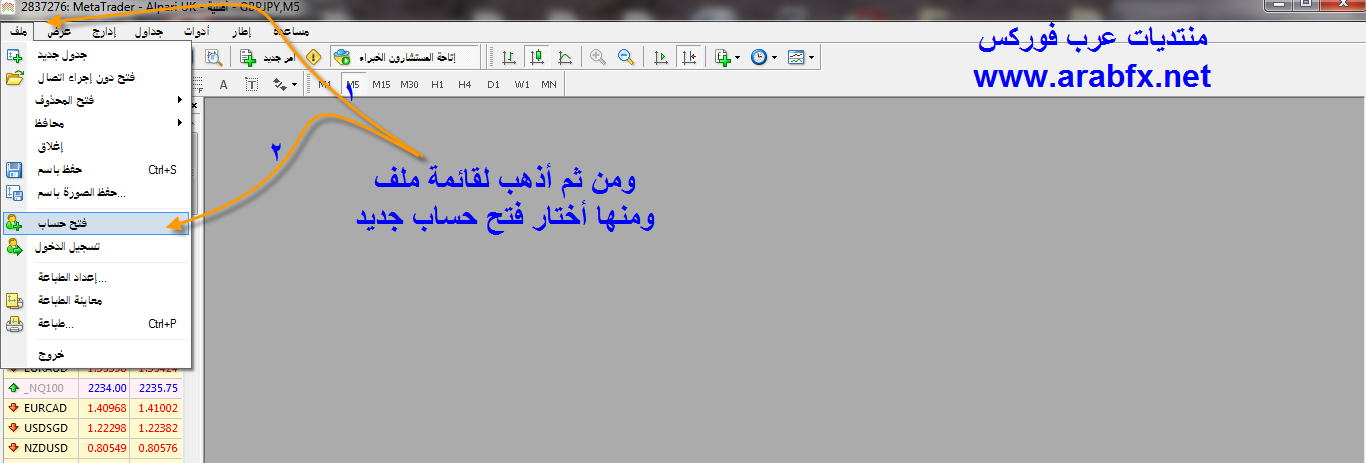Choose طباعة (Print) menu entry

click(95, 324)
